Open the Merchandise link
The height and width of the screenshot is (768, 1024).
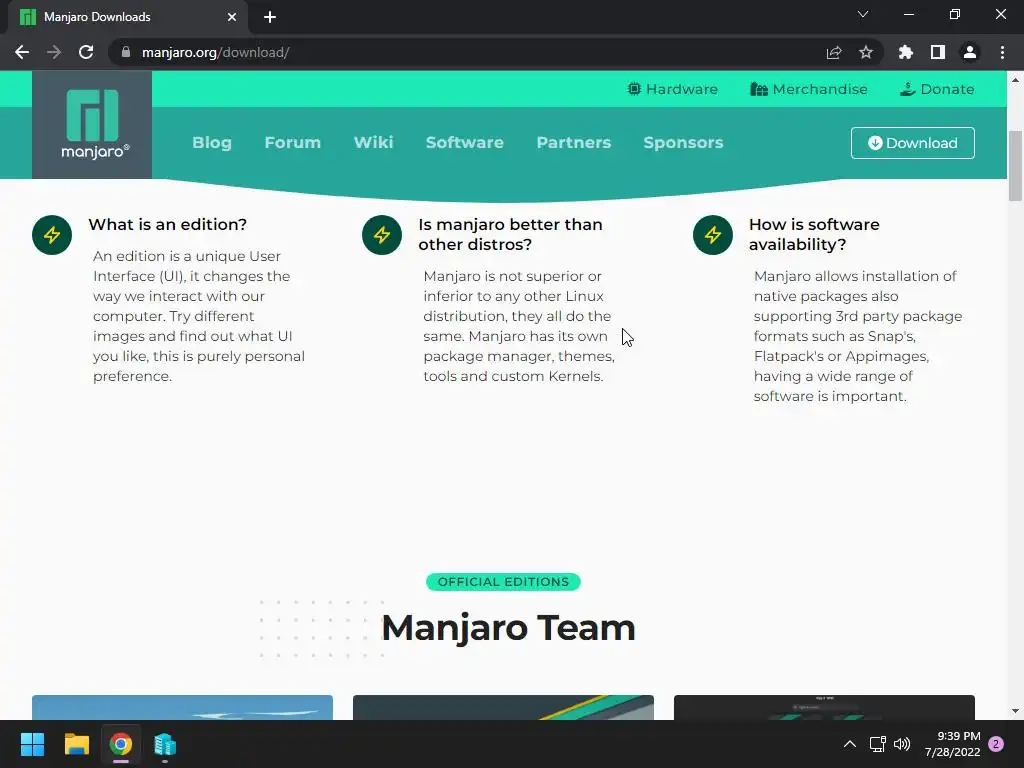[808, 89]
